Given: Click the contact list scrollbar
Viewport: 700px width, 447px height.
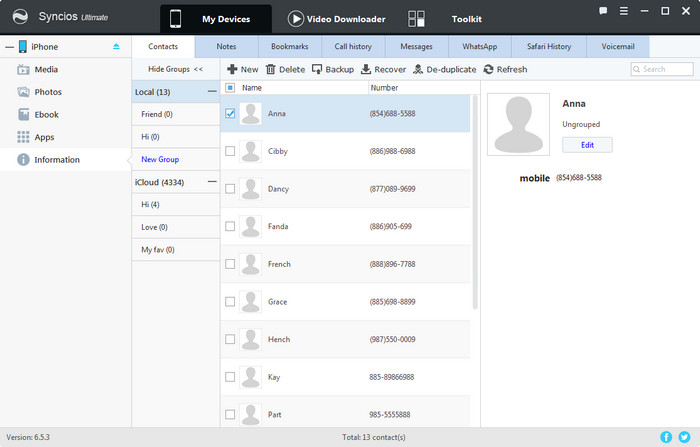Looking at the screenshot, I should click(x=475, y=202).
